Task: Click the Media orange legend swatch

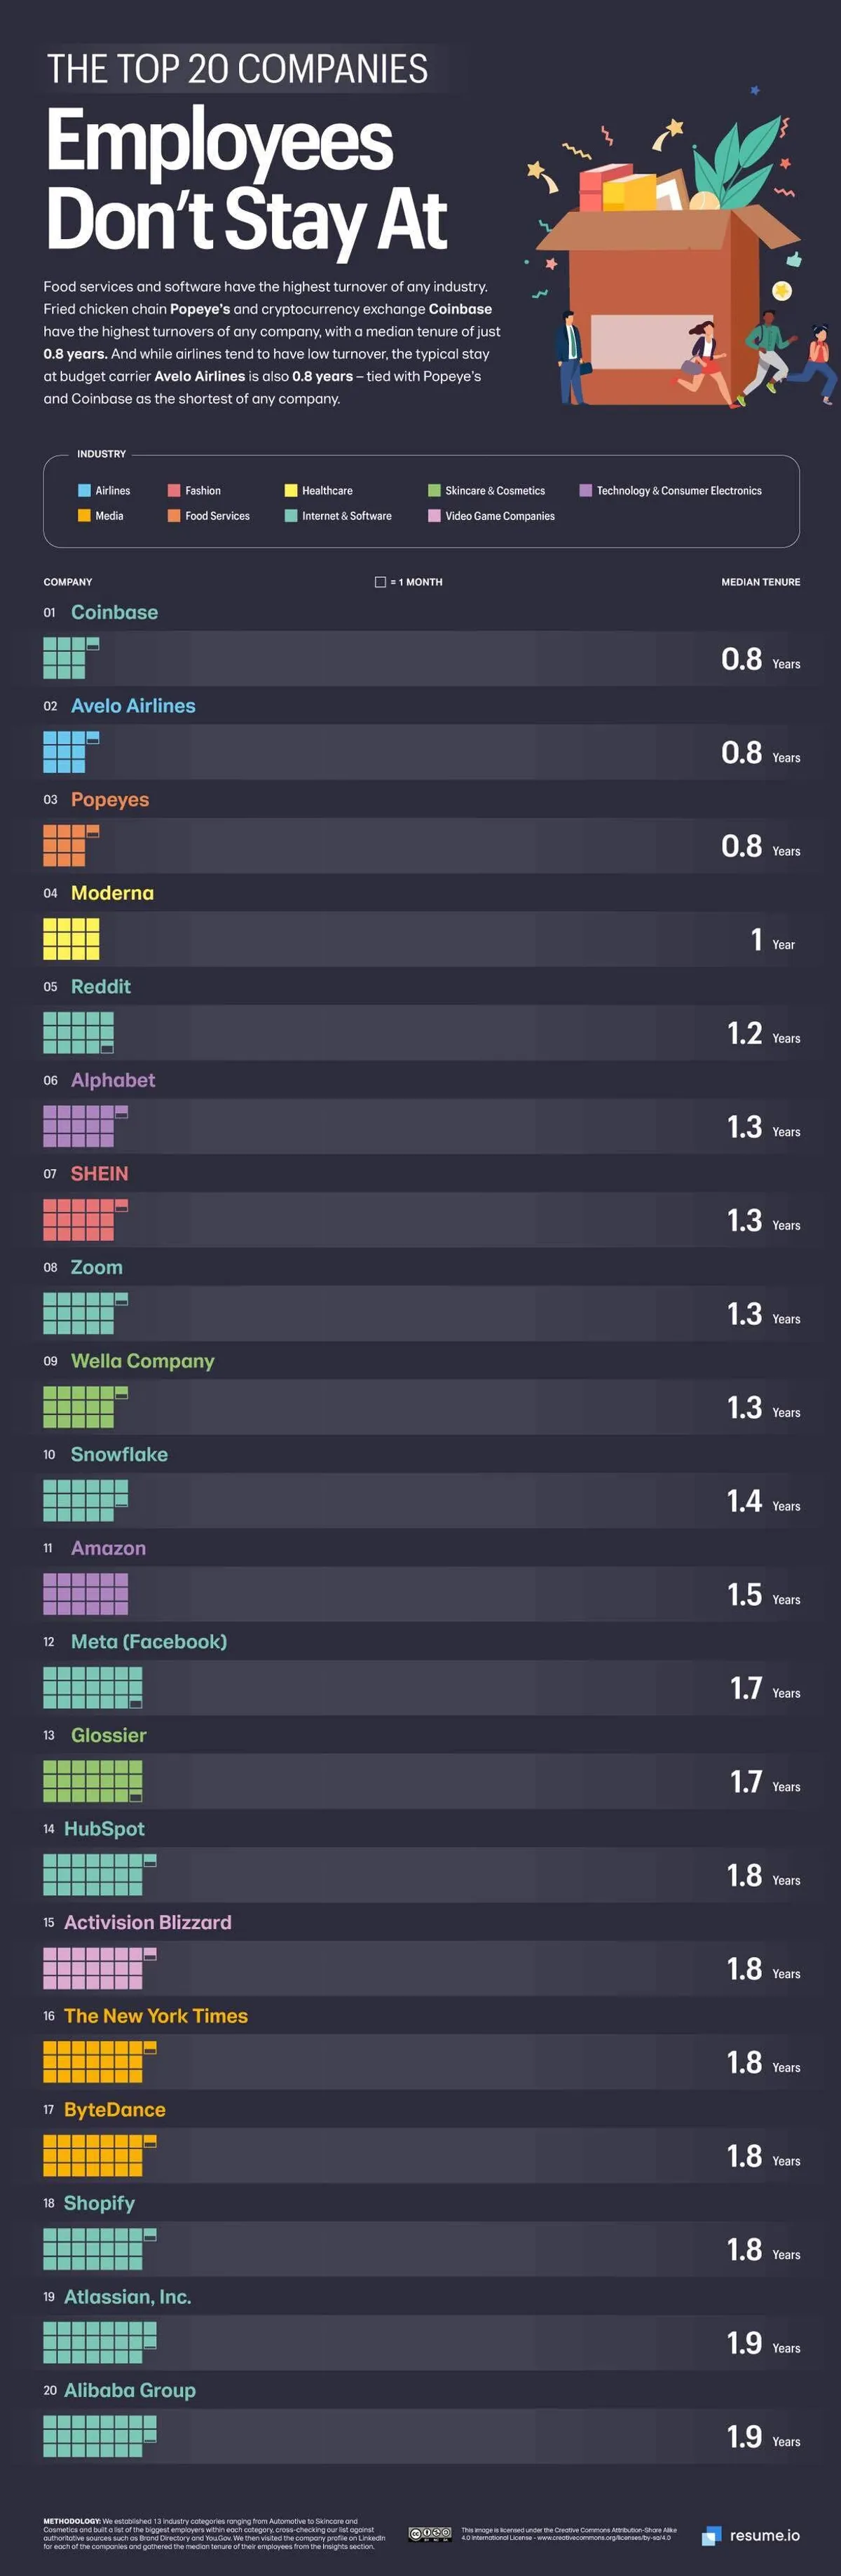Action: (x=84, y=516)
